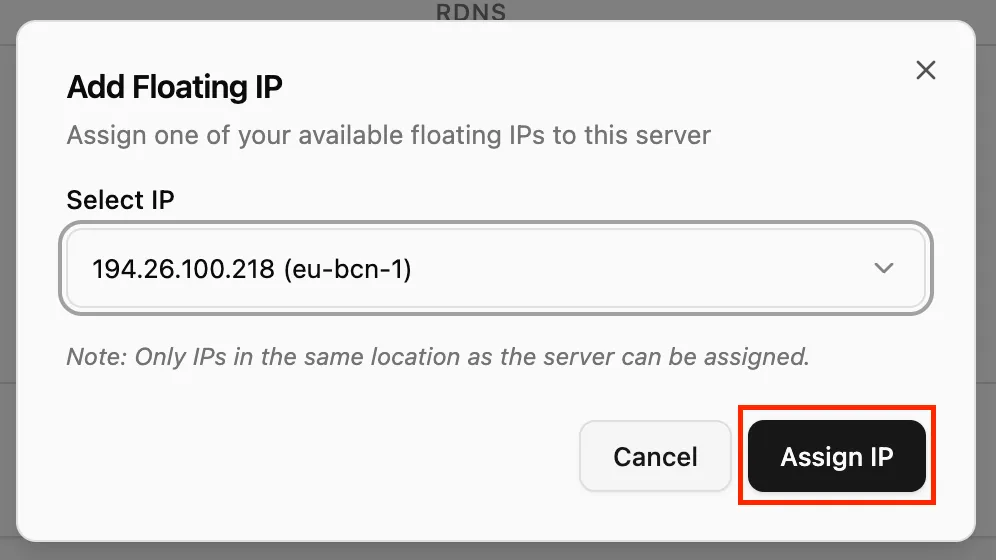Close the Add Floating IP dialog

click(926, 70)
